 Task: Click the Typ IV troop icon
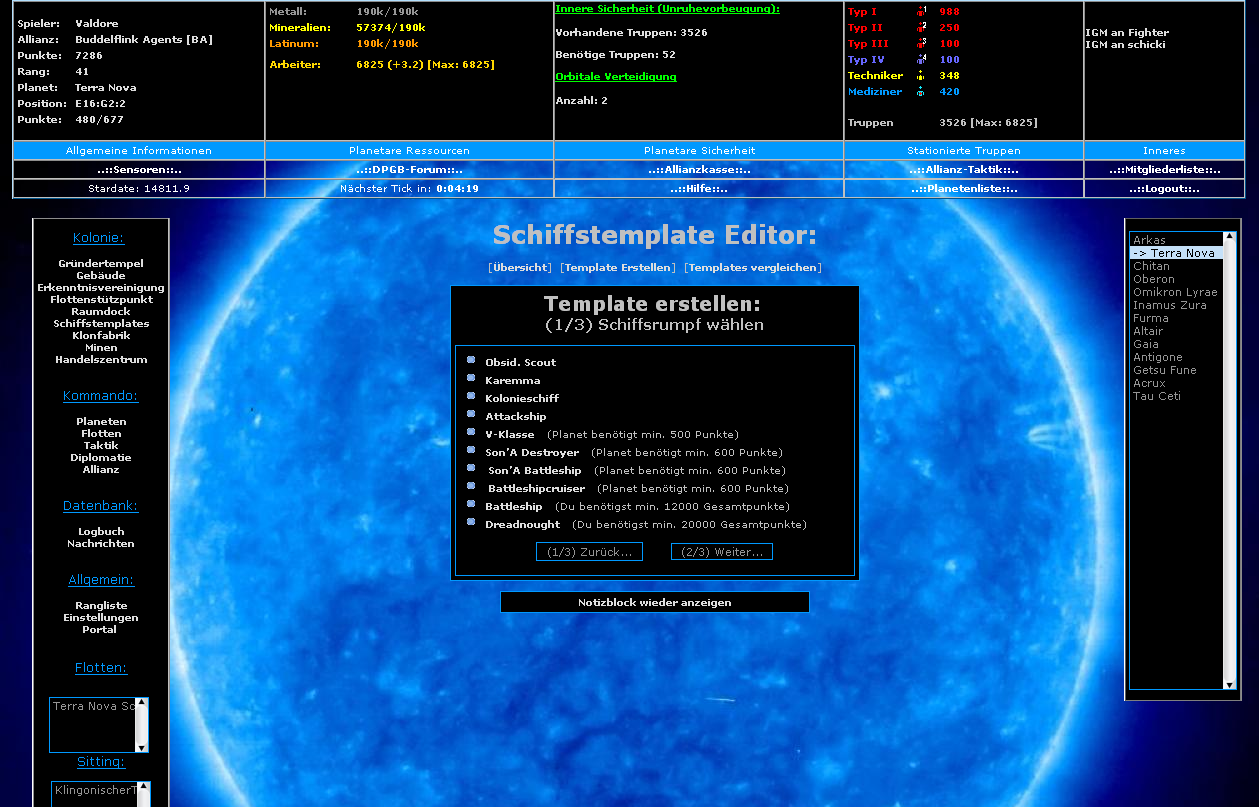[x=922, y=60]
